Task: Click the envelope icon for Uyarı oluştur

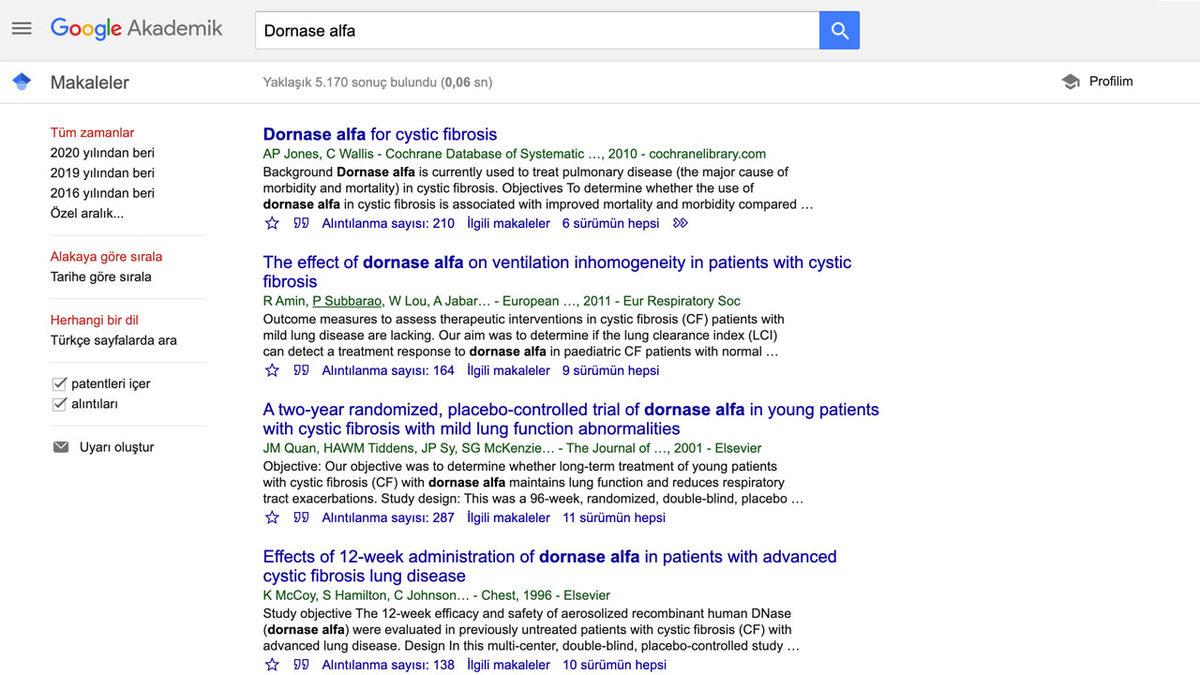Action: coord(61,447)
